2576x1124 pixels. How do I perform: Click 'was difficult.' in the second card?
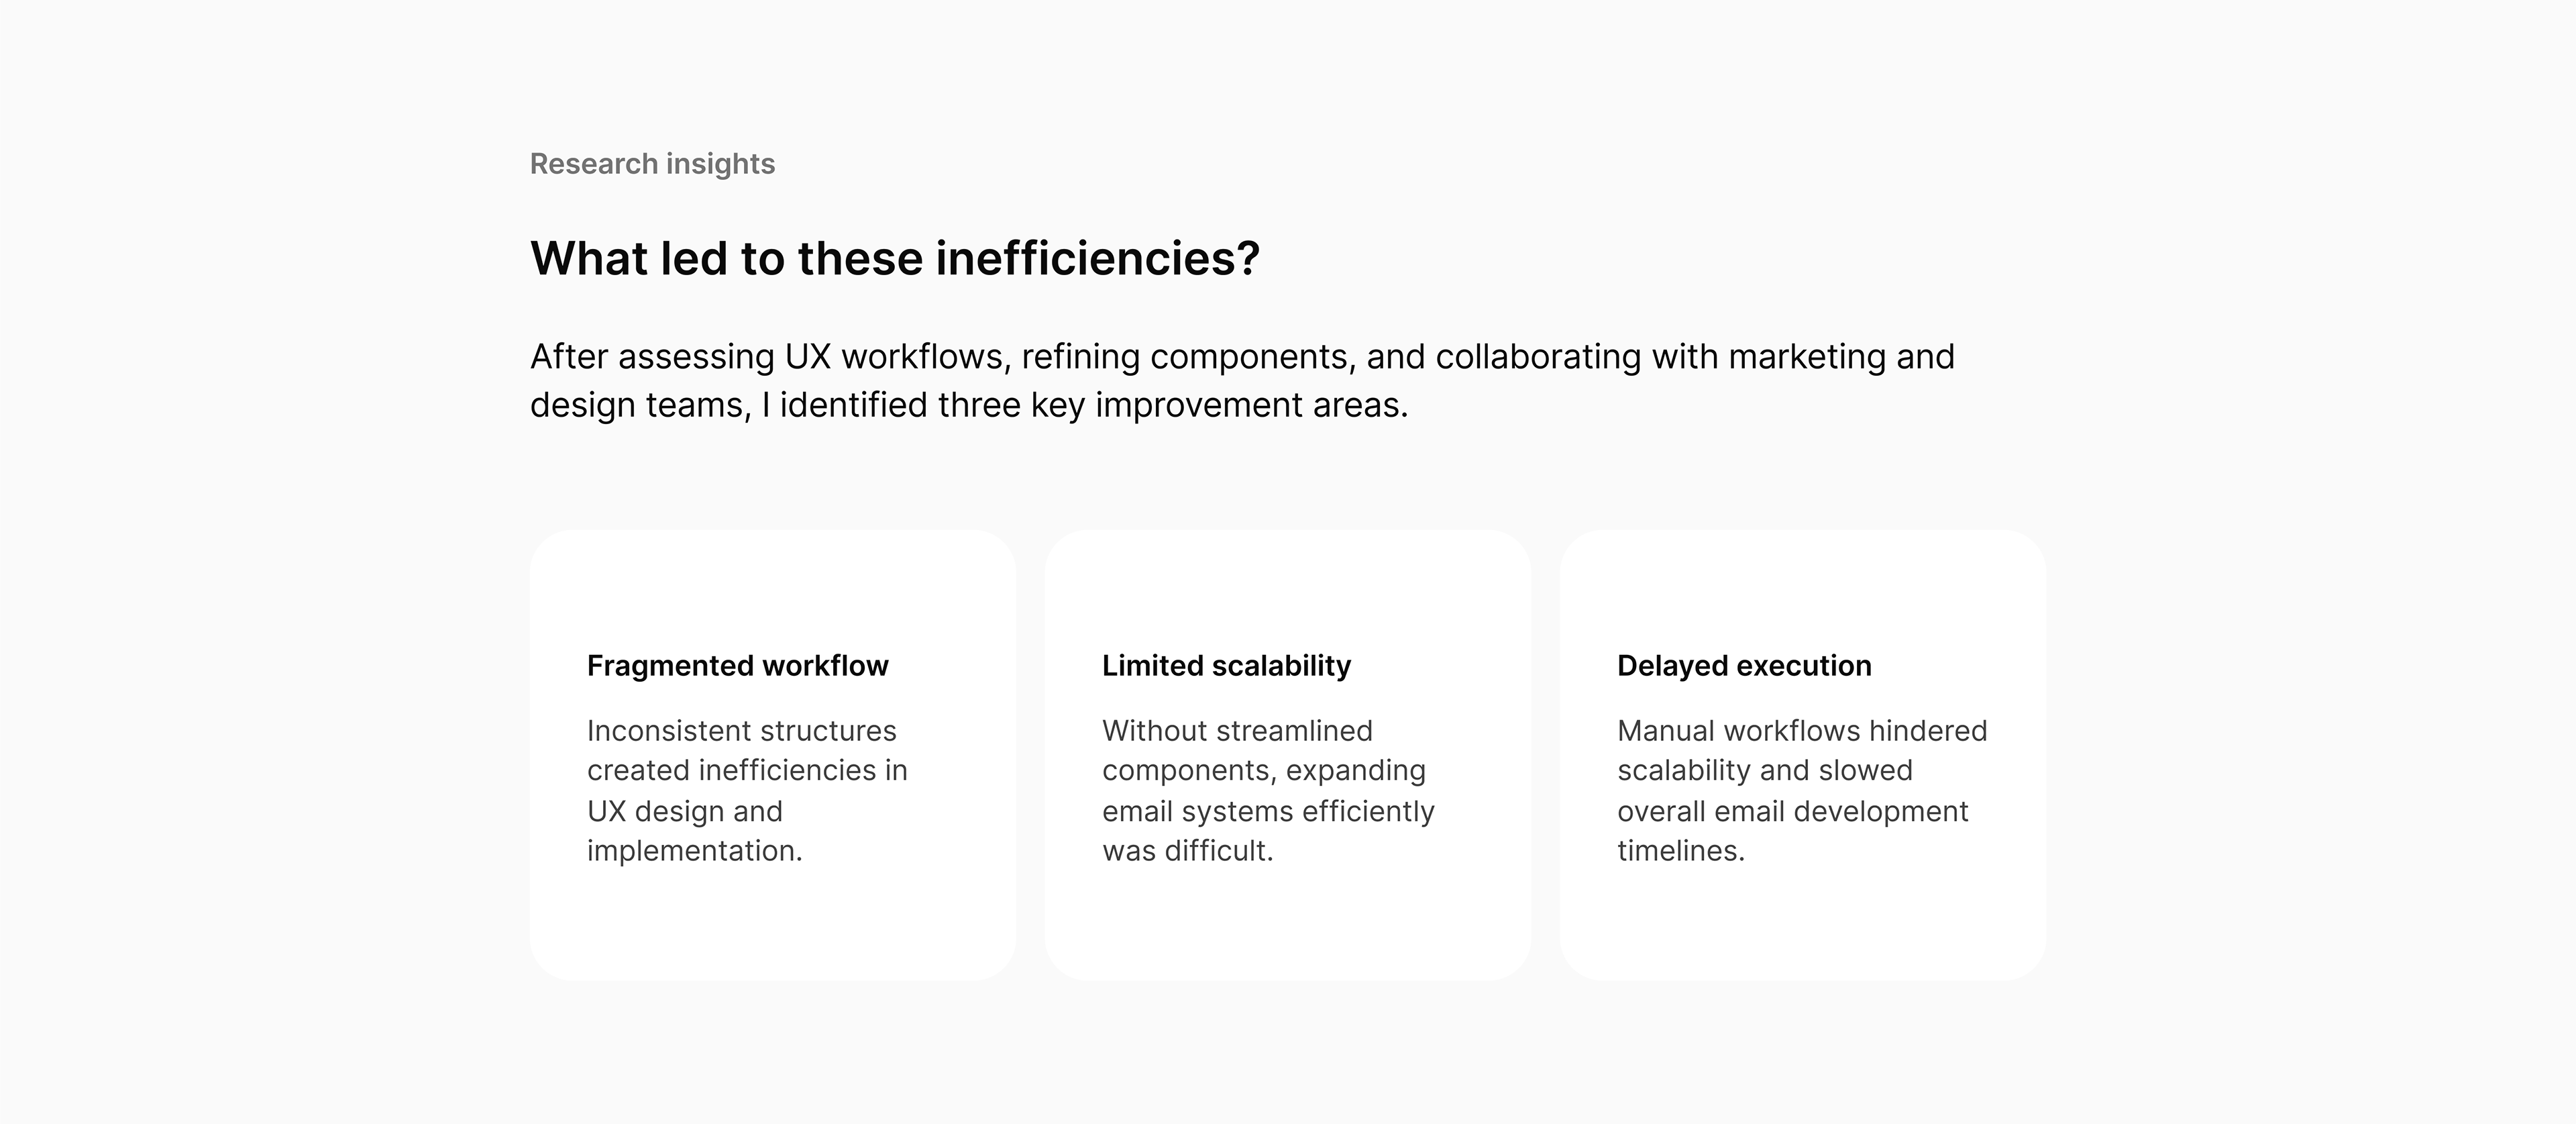coord(1187,851)
